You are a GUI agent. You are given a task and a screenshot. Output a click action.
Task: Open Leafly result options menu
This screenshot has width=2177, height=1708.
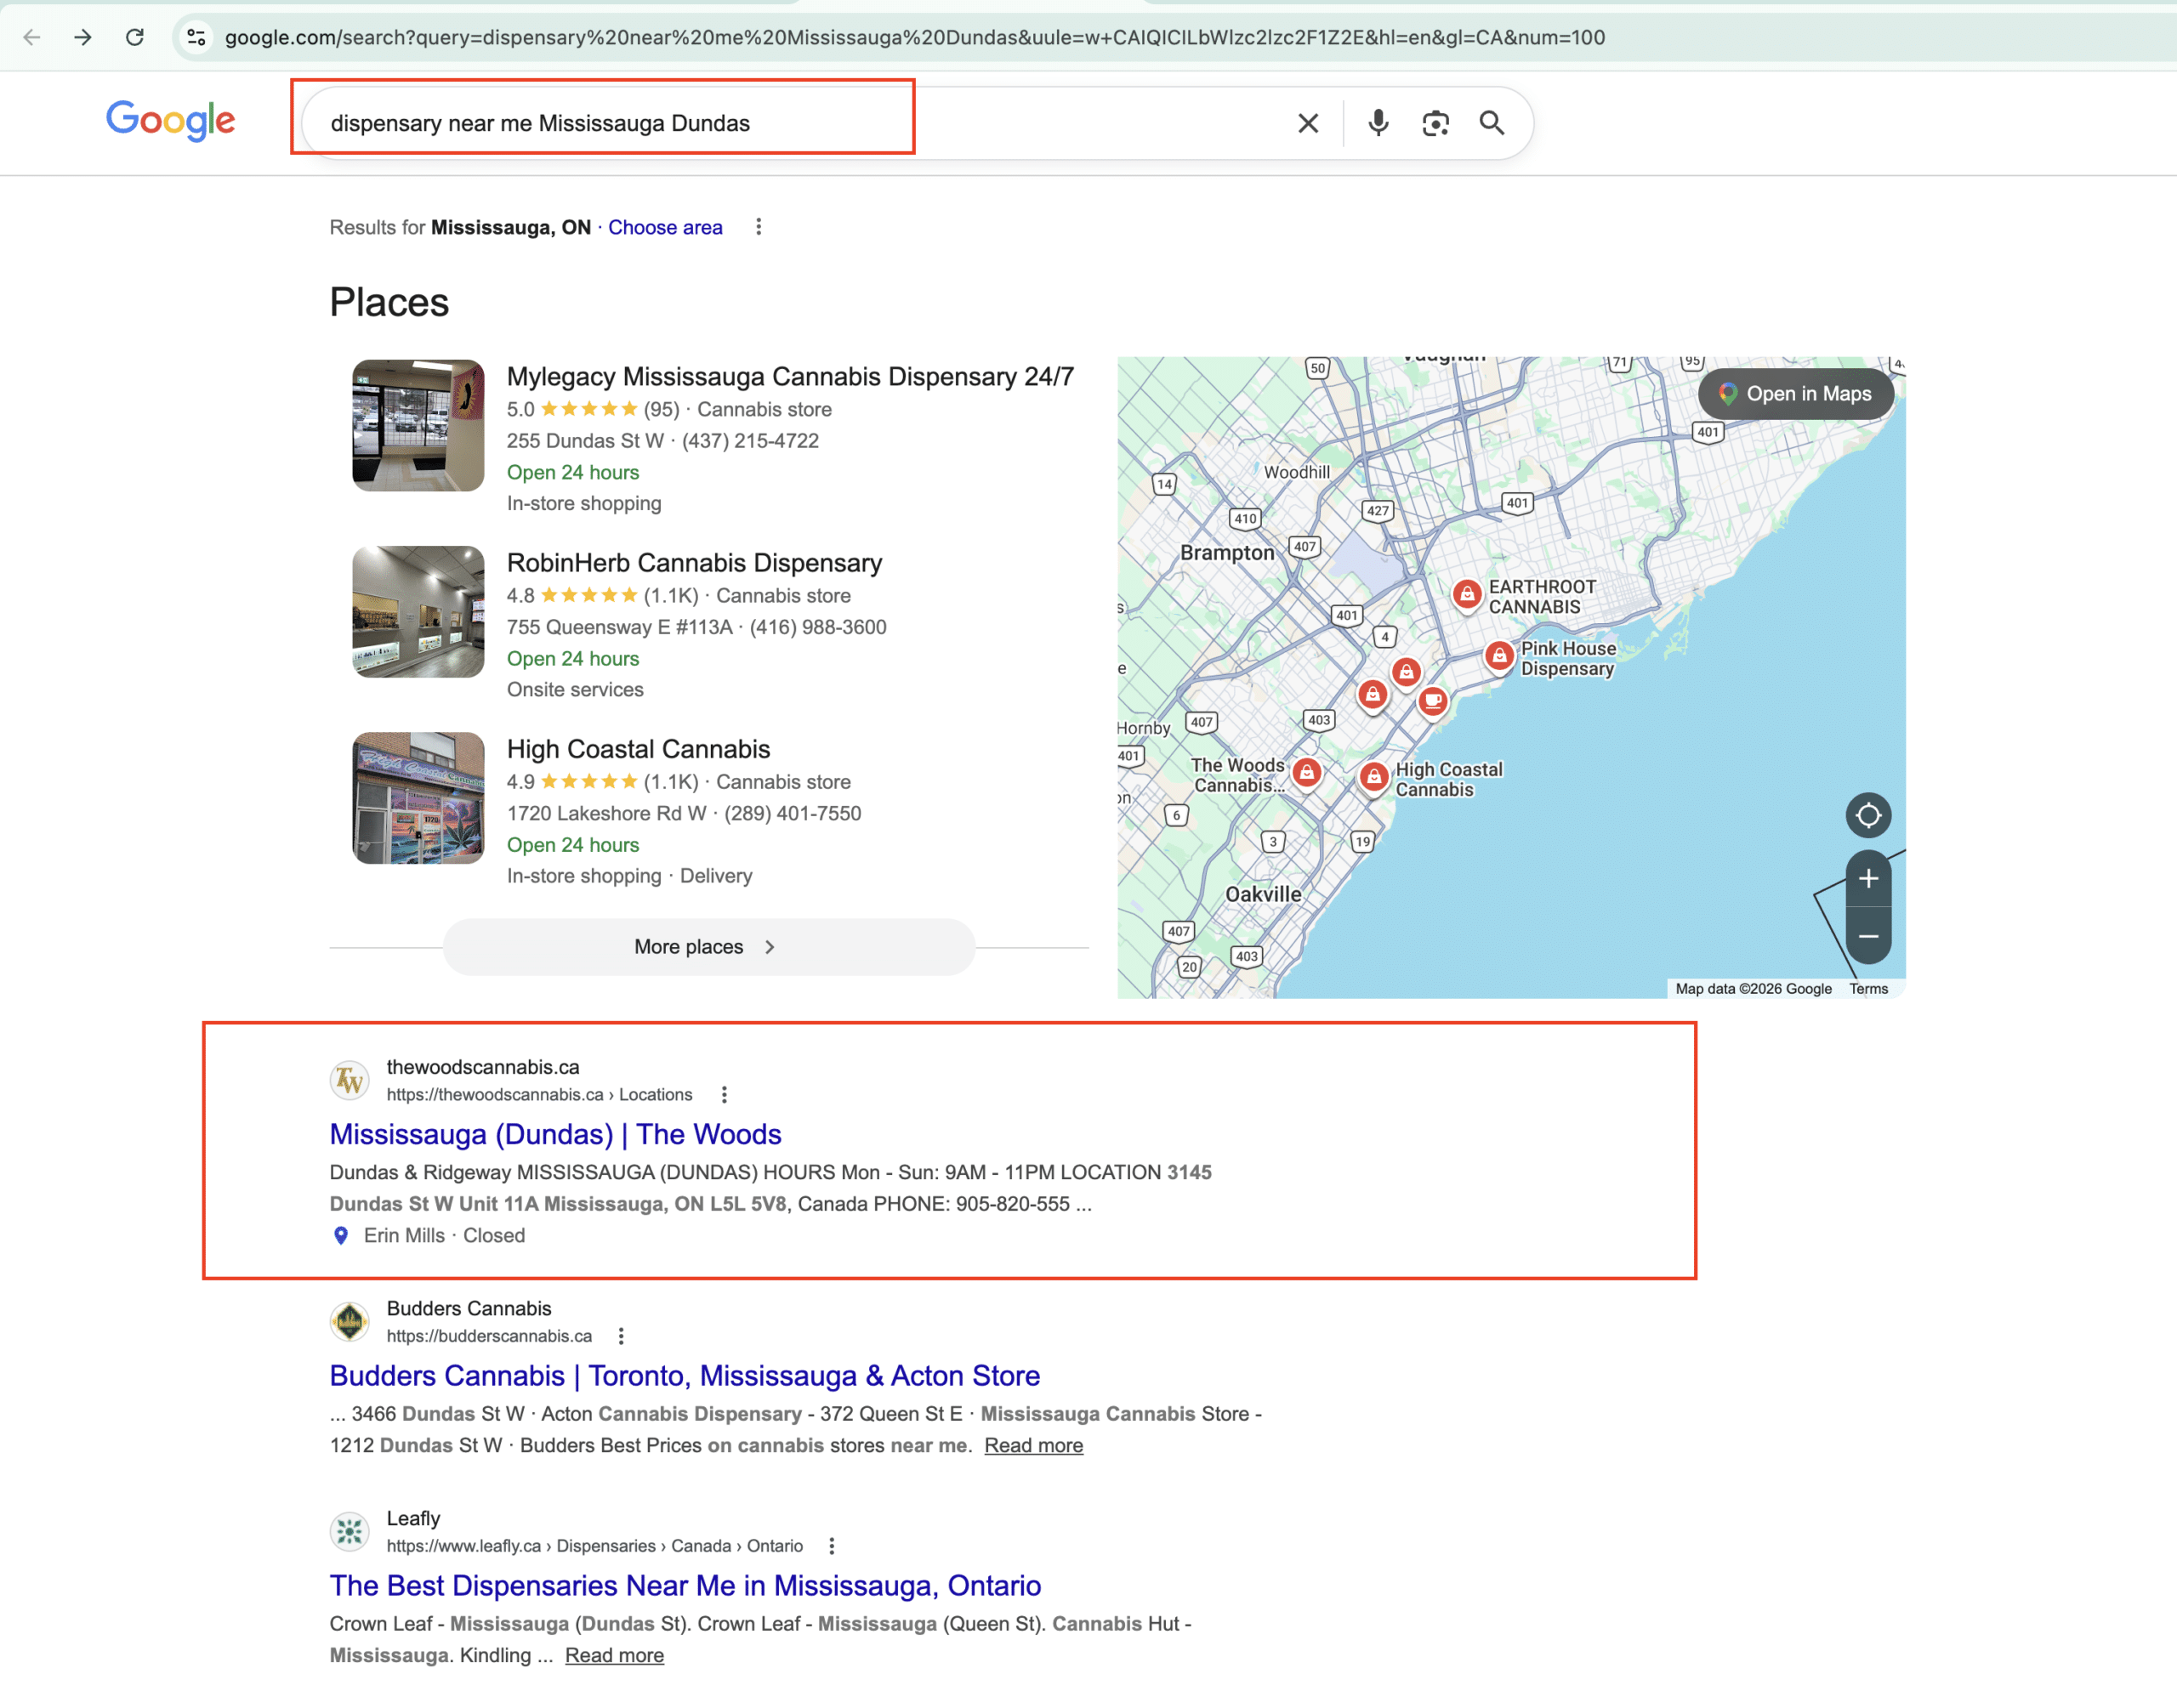coord(832,1546)
